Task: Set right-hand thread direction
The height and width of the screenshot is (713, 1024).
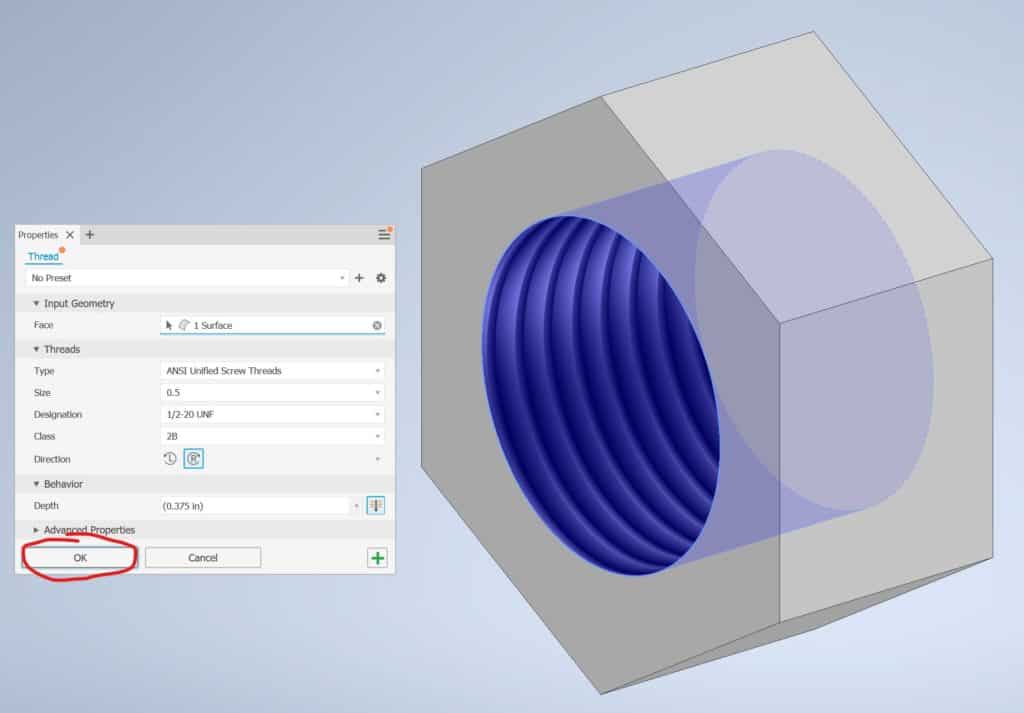Action: [x=193, y=458]
